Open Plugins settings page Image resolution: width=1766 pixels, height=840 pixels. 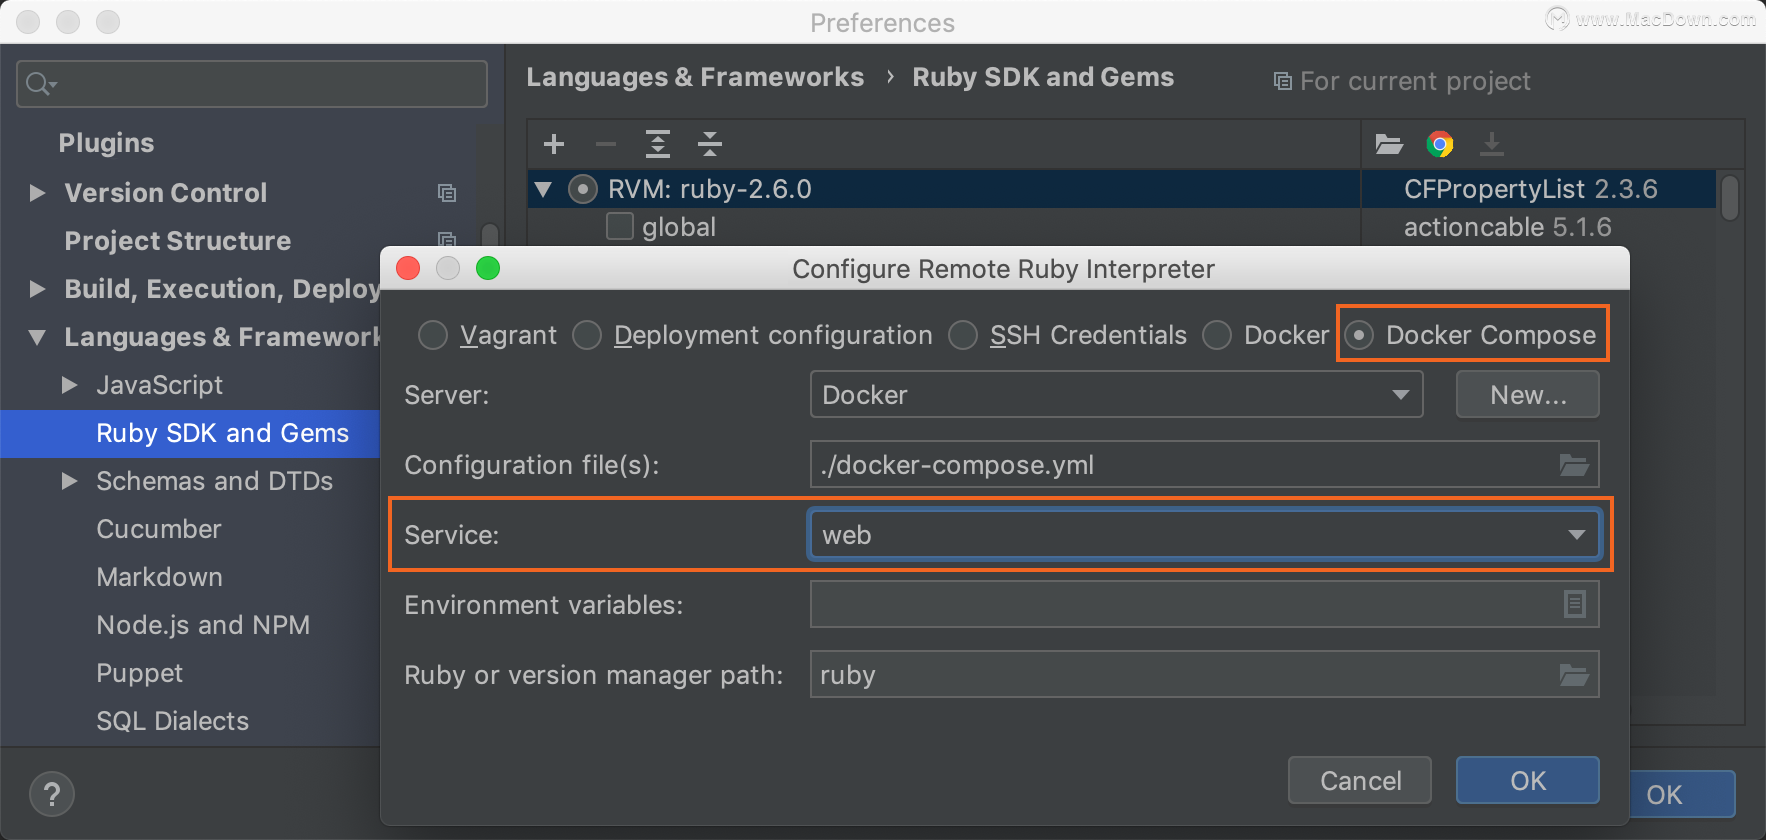tap(106, 143)
